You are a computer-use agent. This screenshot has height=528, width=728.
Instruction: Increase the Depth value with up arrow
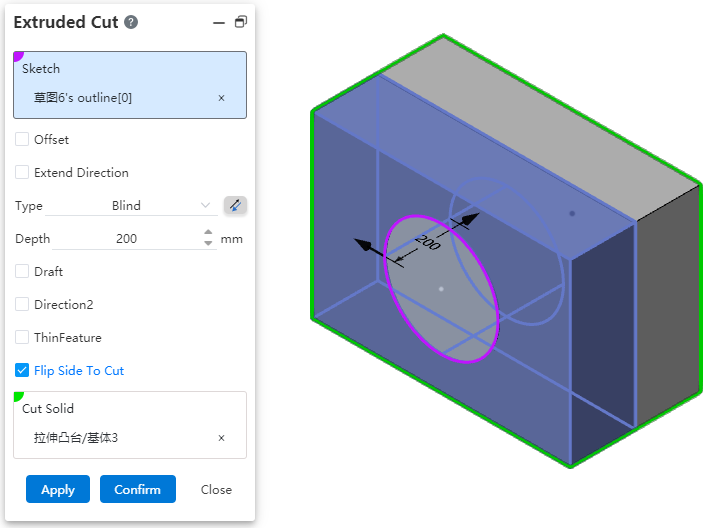(208, 233)
